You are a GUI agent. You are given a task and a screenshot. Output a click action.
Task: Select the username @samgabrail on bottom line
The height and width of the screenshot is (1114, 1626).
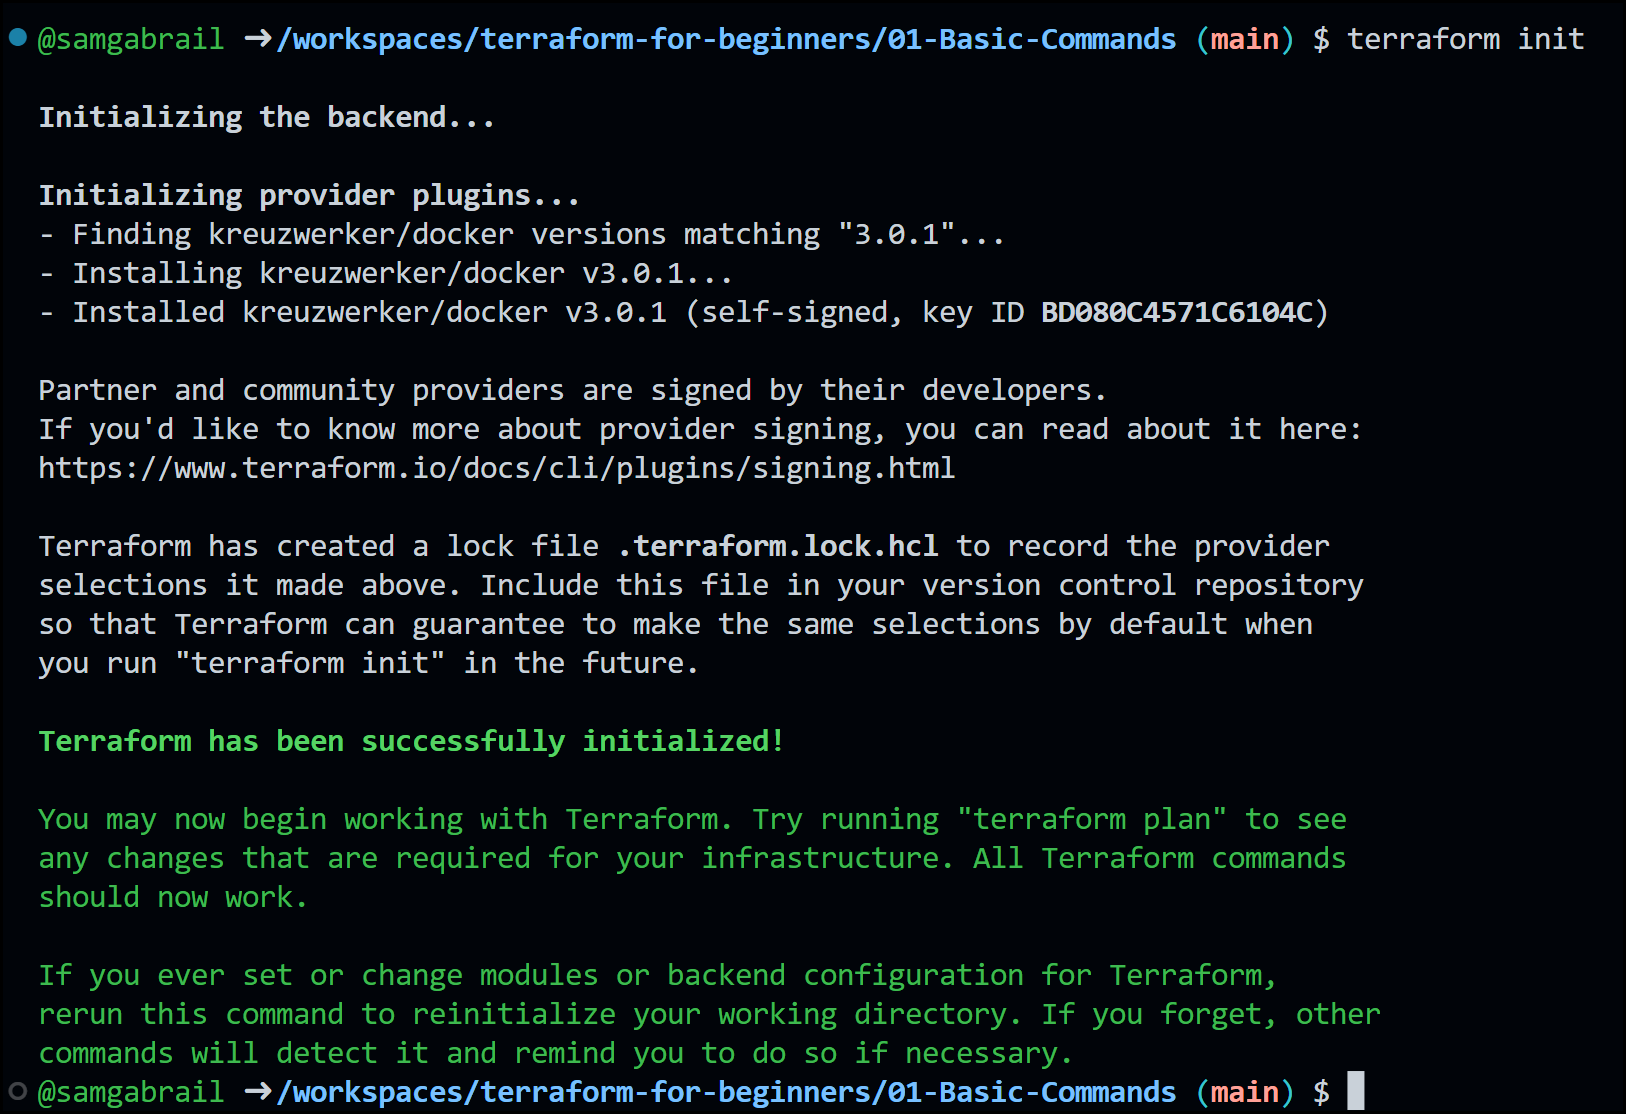(130, 1092)
